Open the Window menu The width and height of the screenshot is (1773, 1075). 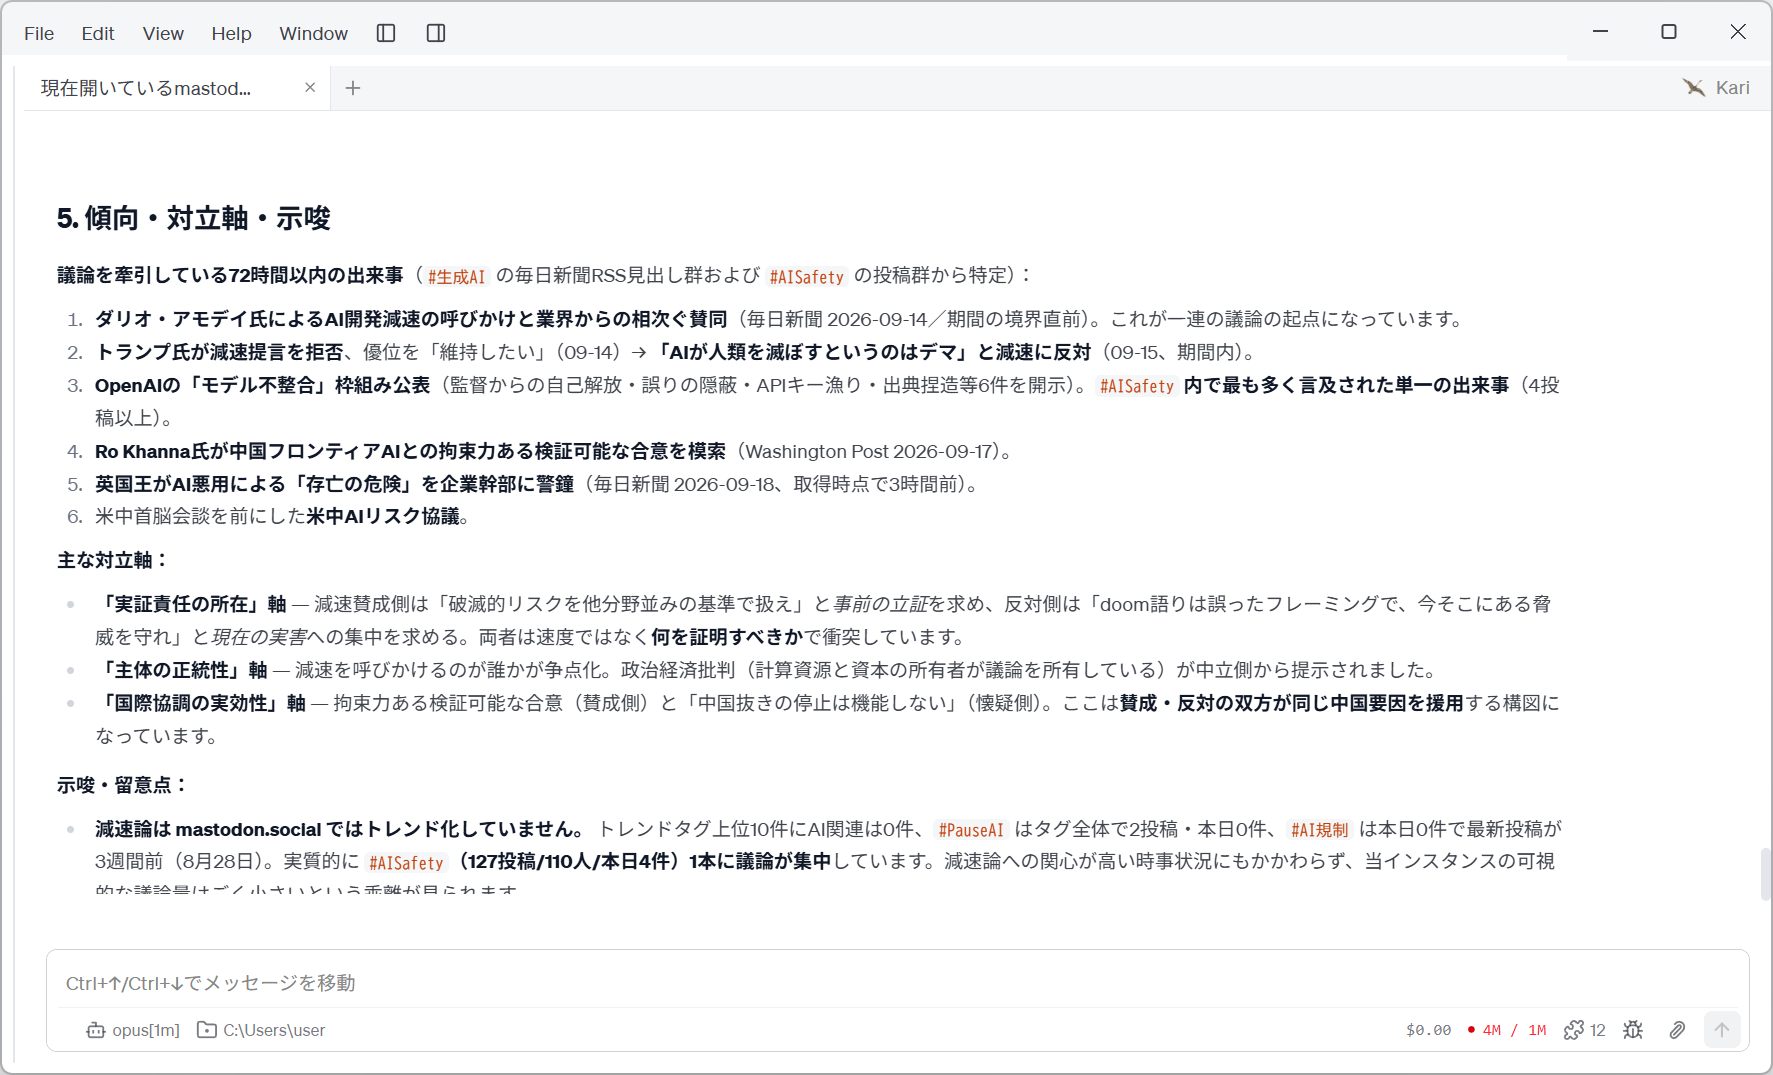(313, 33)
